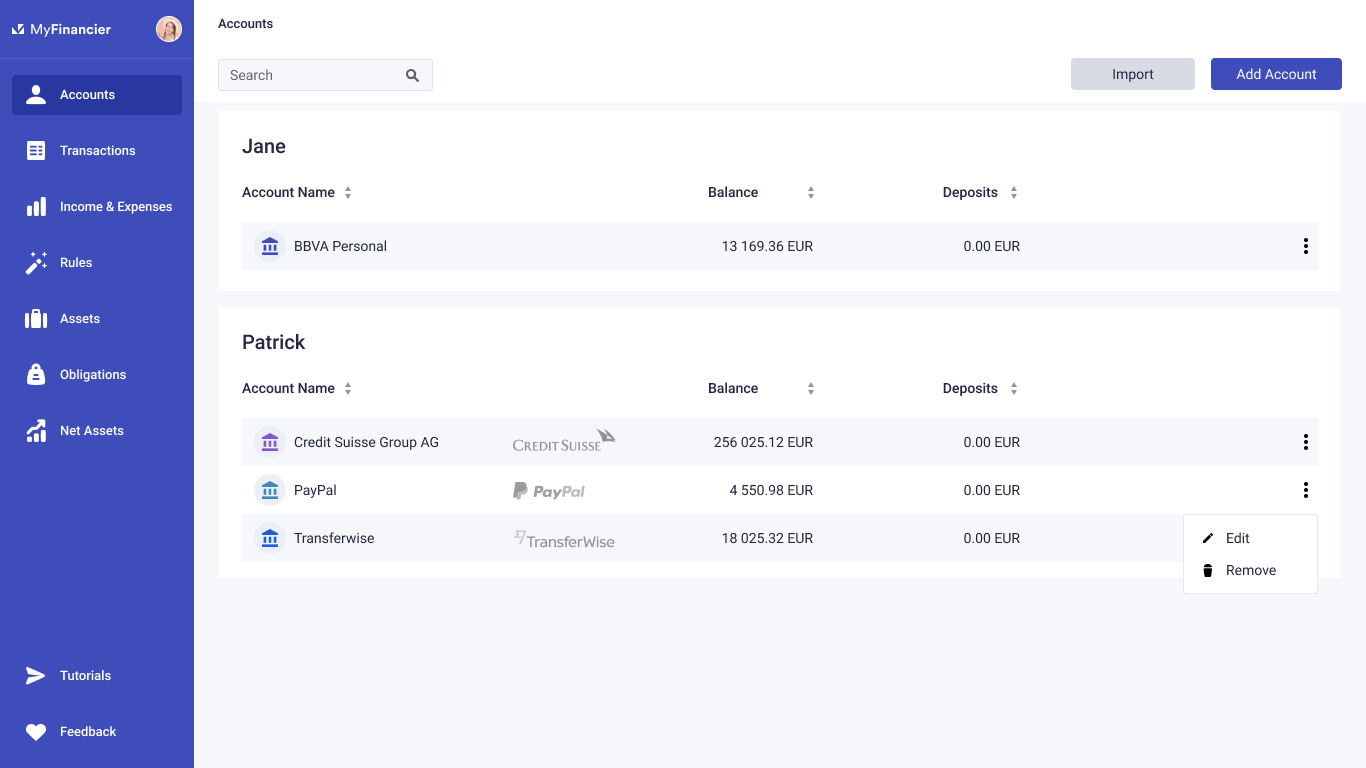This screenshot has width=1366, height=768.
Task: Sort Patrick's accounts by Deposits arrows
Action: (x=1013, y=389)
